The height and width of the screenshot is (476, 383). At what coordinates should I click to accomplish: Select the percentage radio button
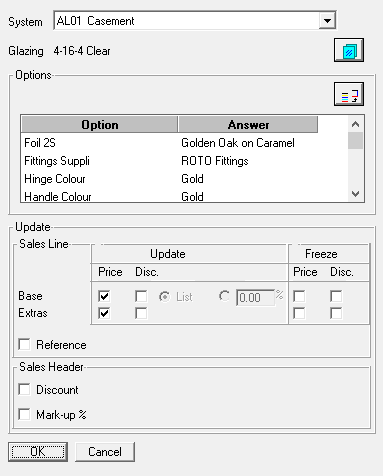coord(224,296)
